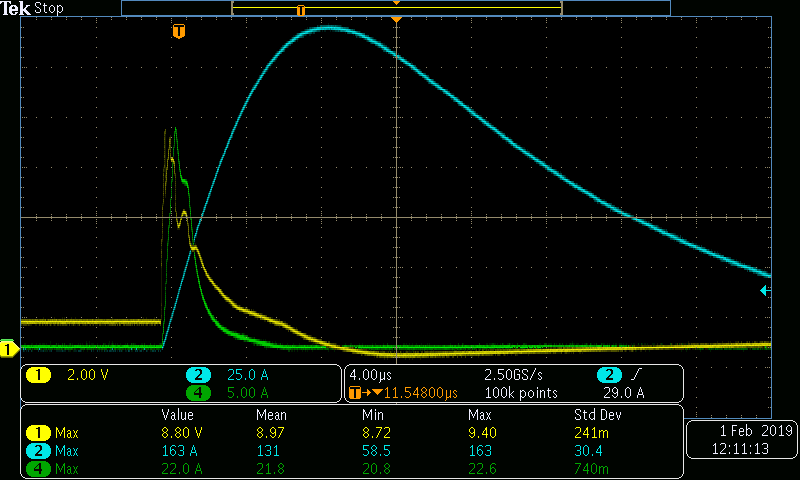Click the 30.4 standard deviation value

[x=588, y=451]
